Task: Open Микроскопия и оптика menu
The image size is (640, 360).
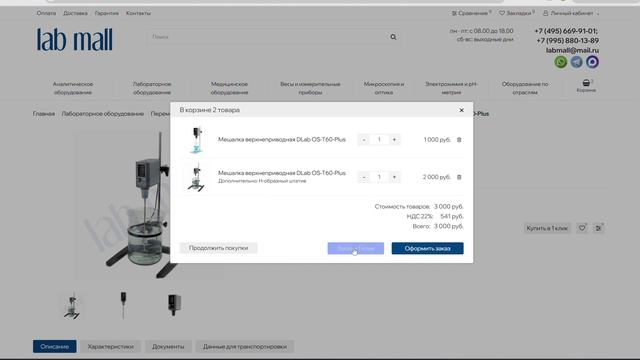Action: [384, 88]
